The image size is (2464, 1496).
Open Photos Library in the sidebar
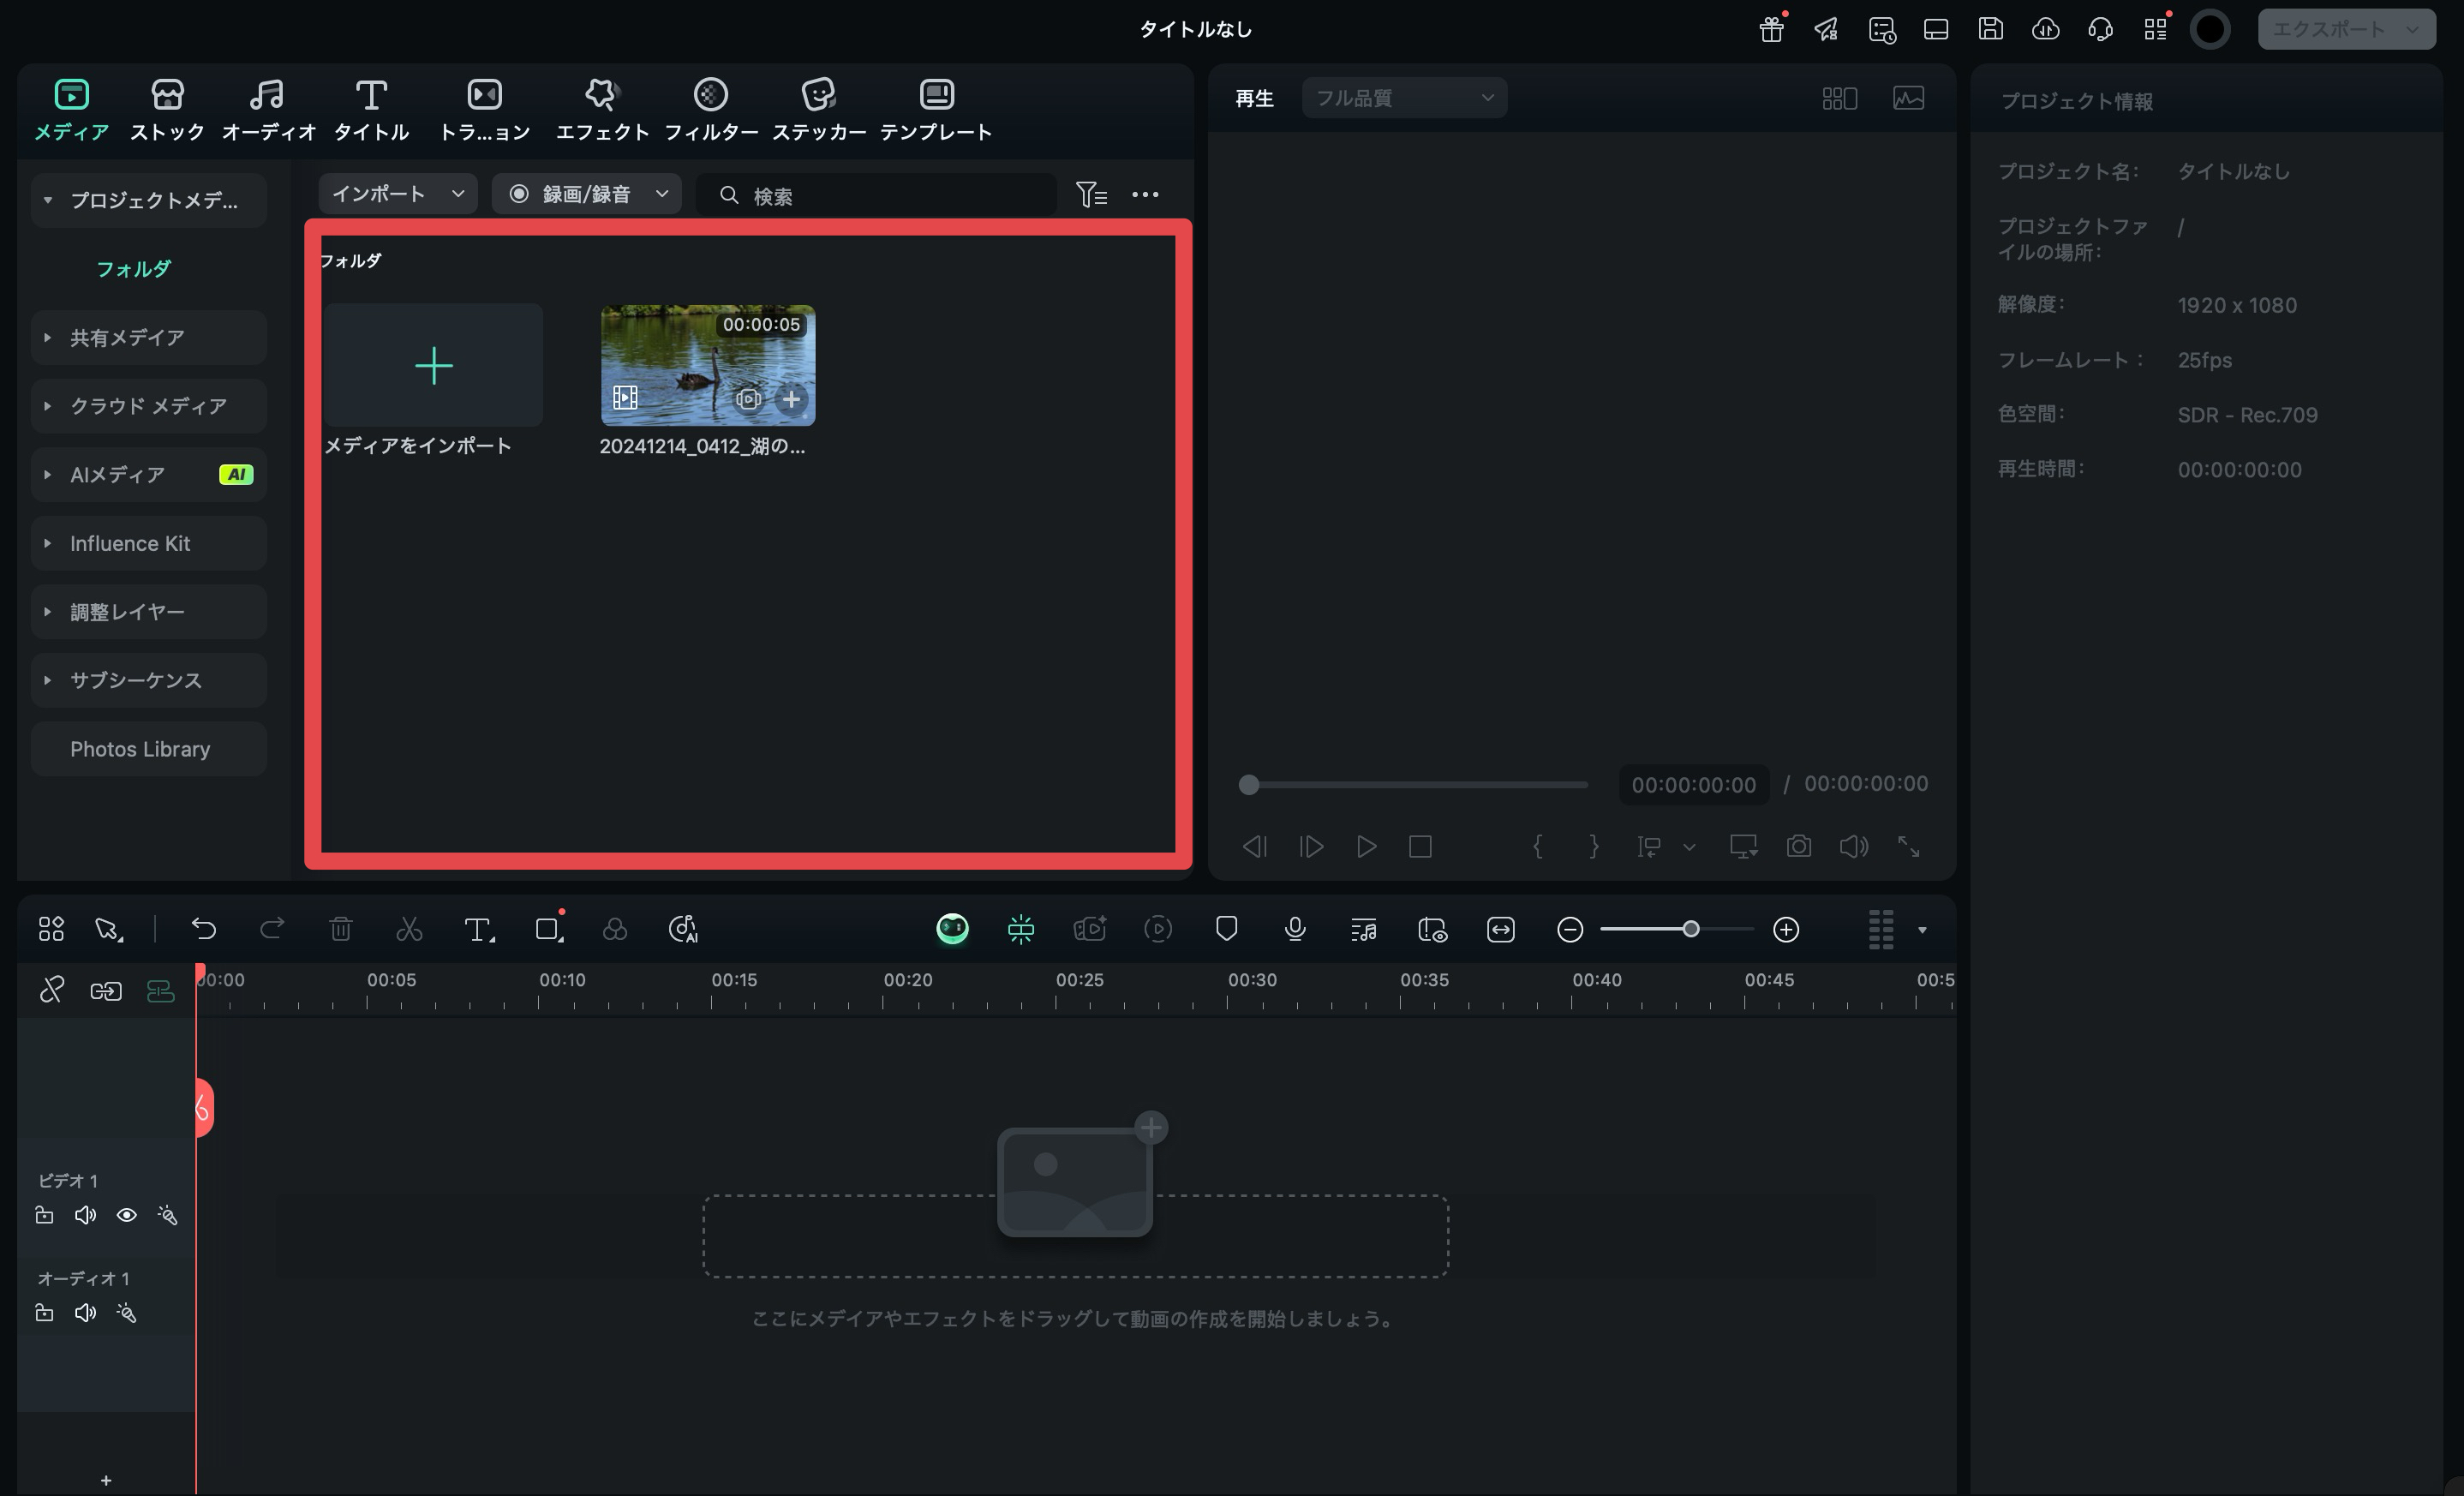pyautogui.click(x=149, y=749)
